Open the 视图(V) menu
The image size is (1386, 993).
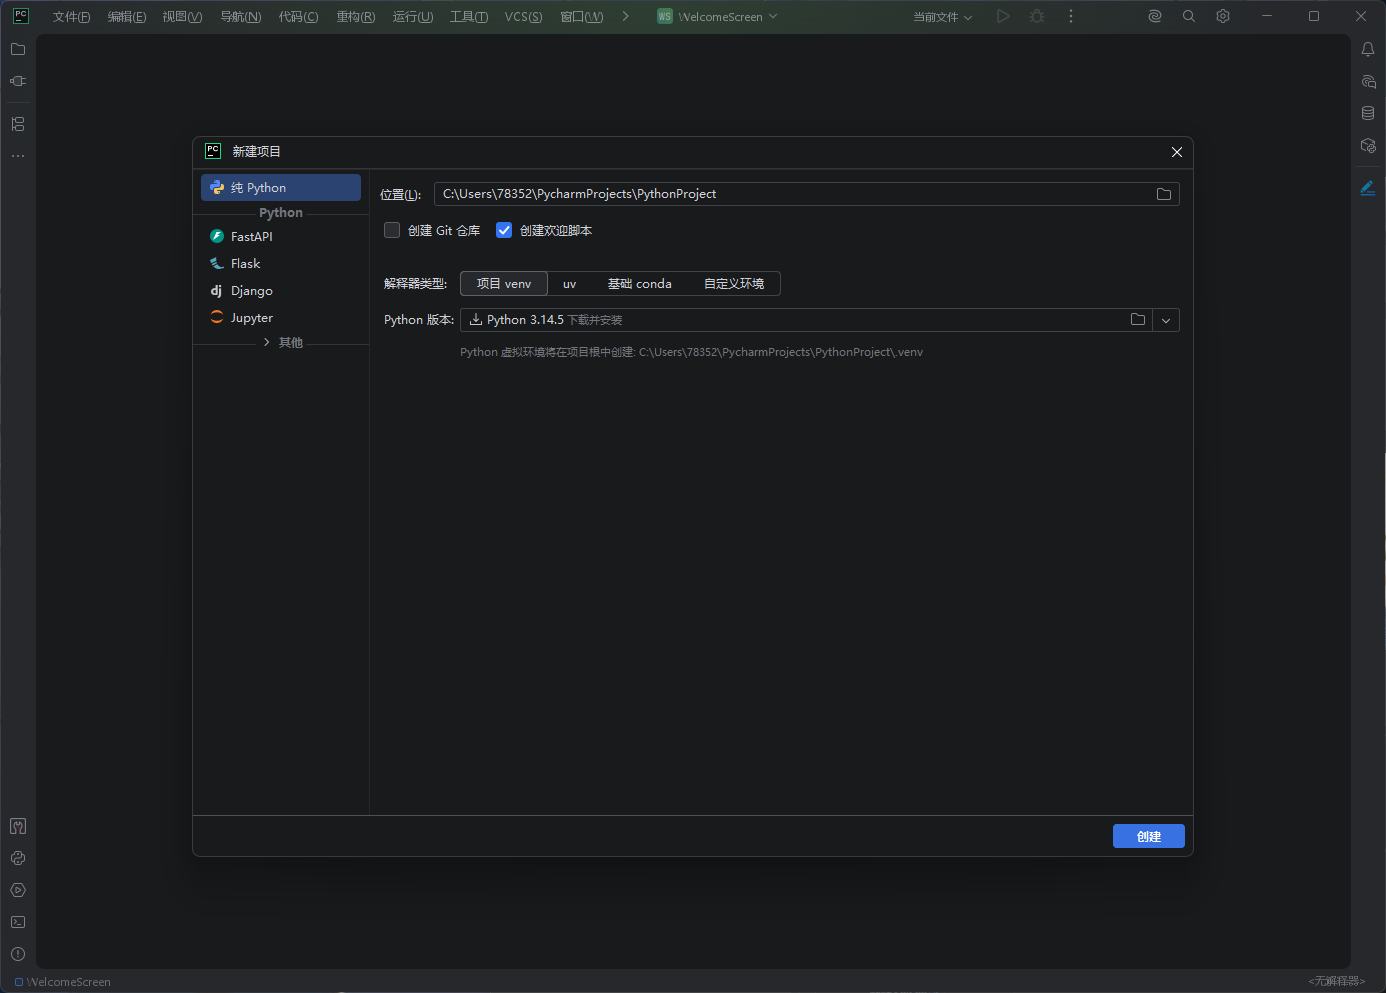click(x=183, y=17)
